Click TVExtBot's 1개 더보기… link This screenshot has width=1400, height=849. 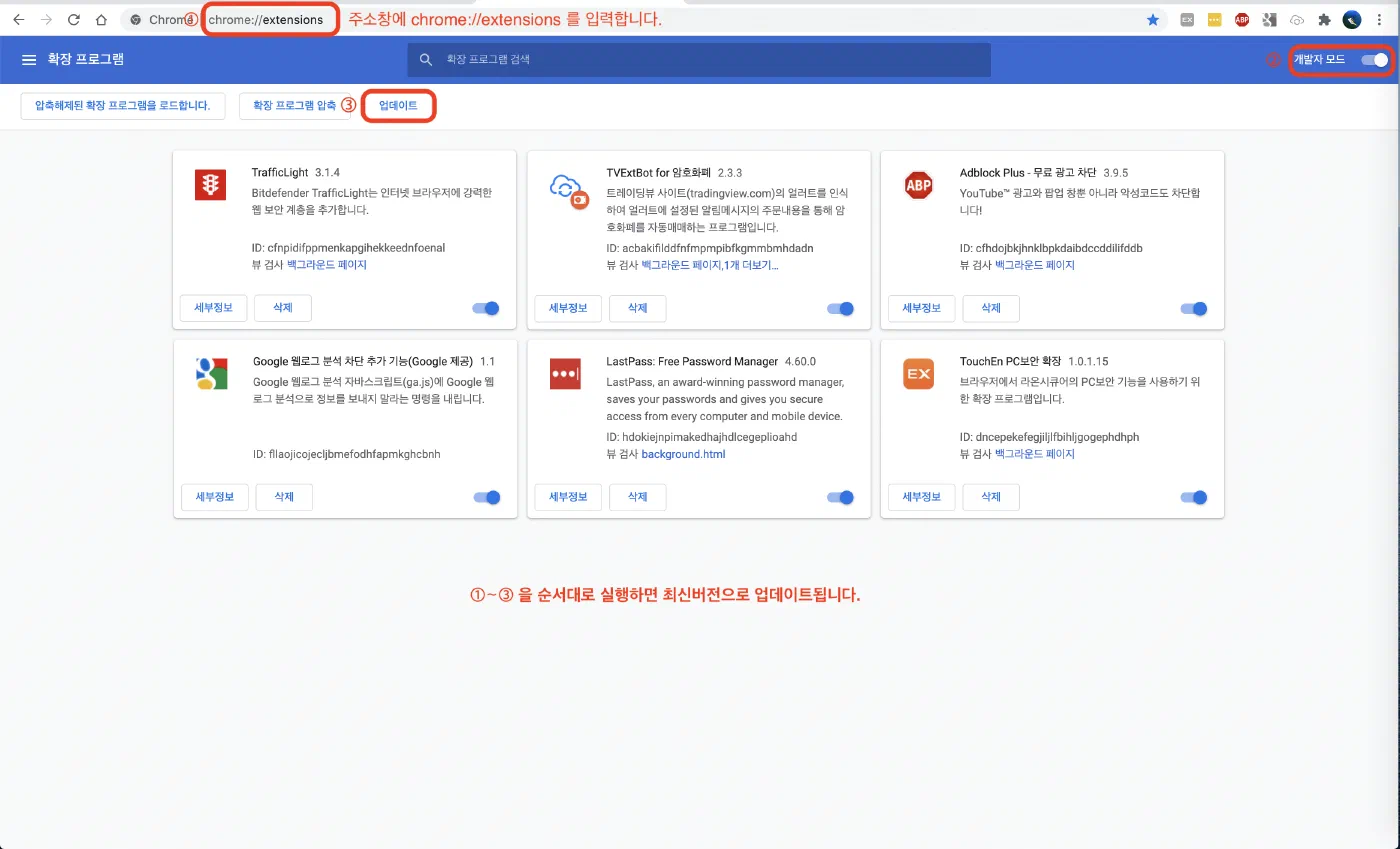[752, 265]
